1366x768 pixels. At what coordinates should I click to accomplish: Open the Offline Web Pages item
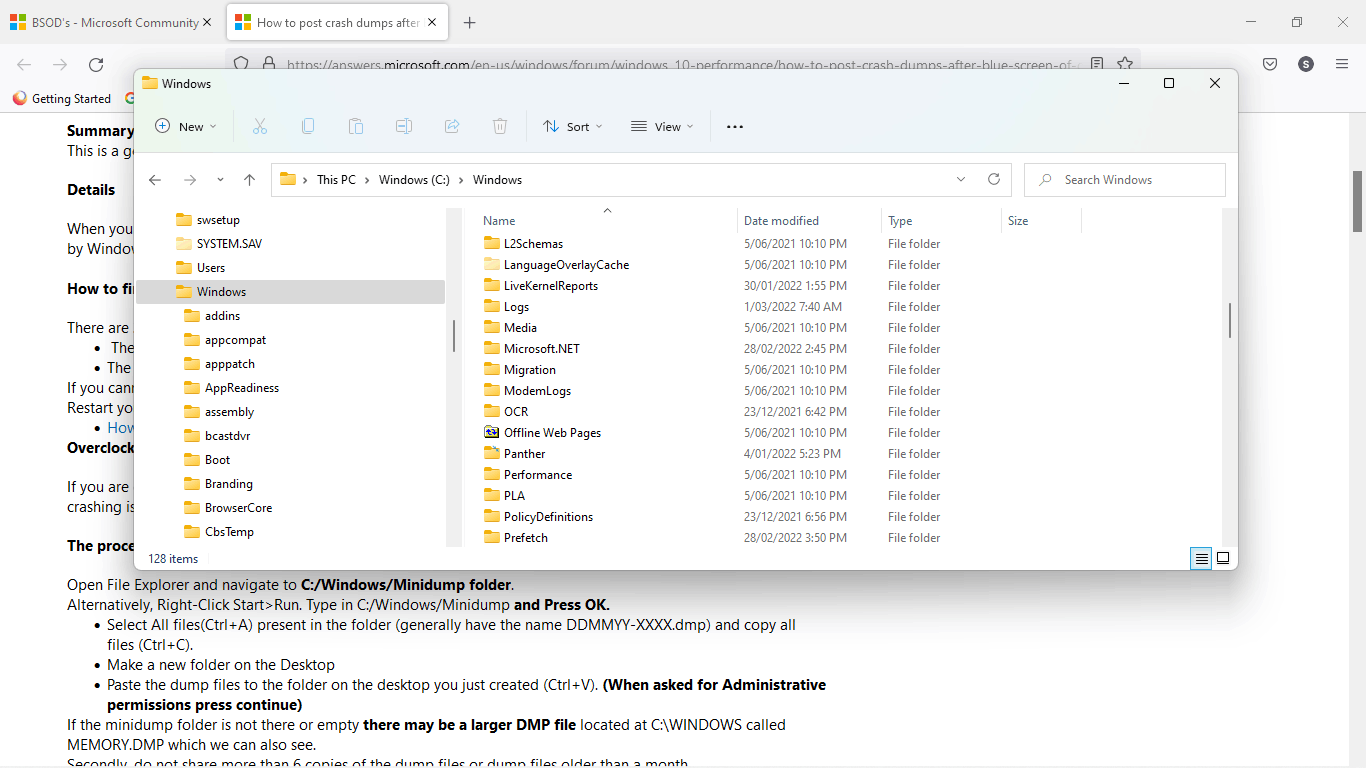pyautogui.click(x=552, y=433)
